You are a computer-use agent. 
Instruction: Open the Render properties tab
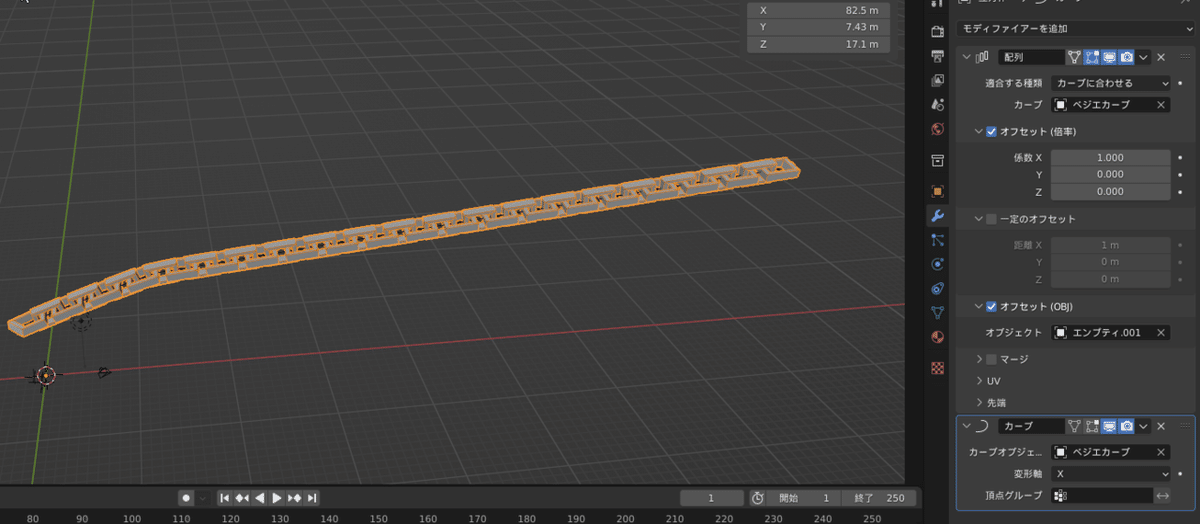pos(937,31)
